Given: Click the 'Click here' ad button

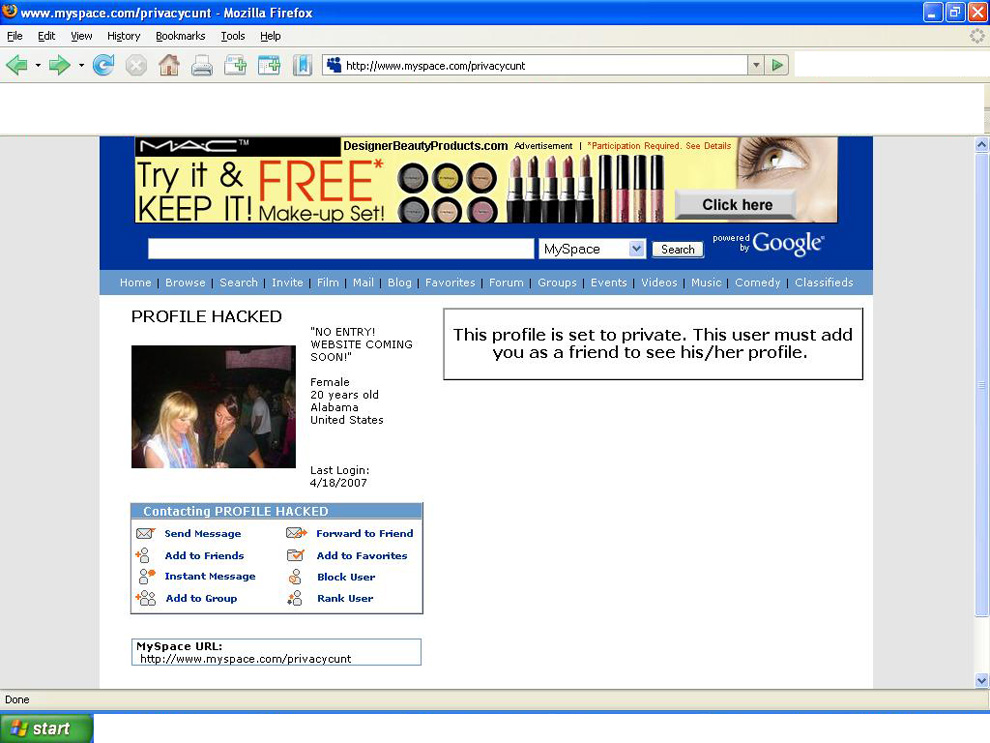Looking at the screenshot, I should click(x=736, y=205).
